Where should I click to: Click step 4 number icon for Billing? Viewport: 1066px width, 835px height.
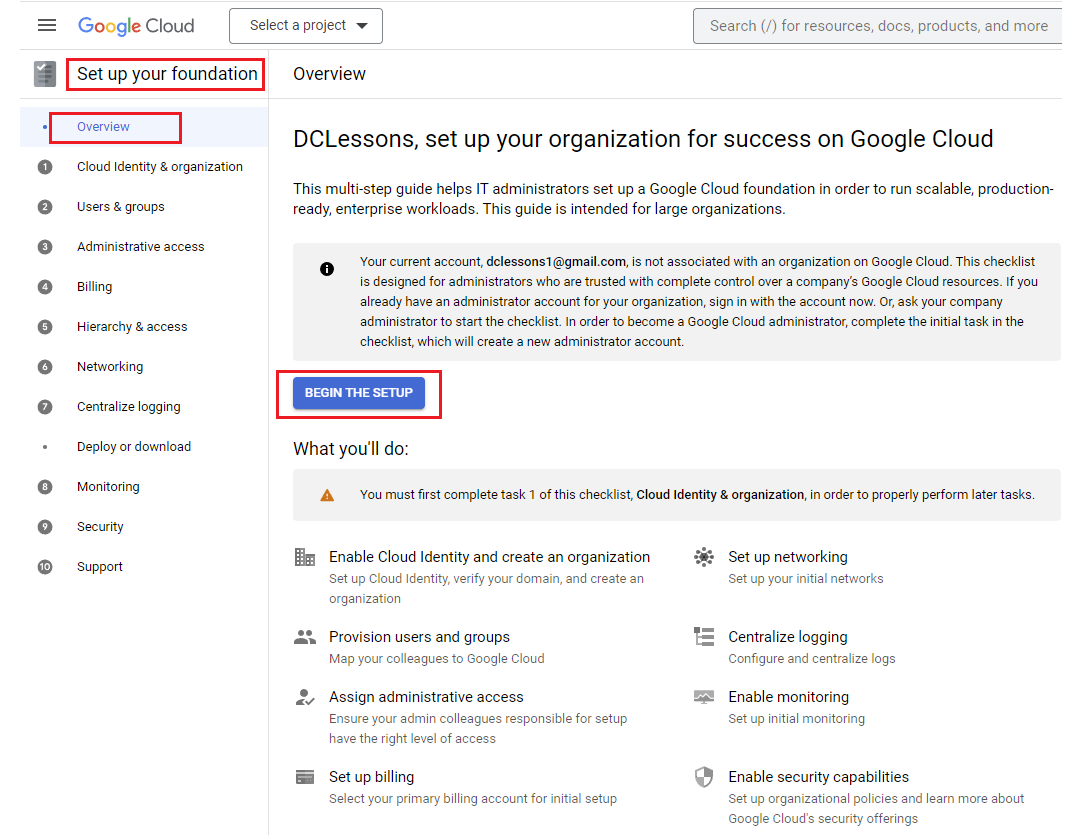(45, 287)
